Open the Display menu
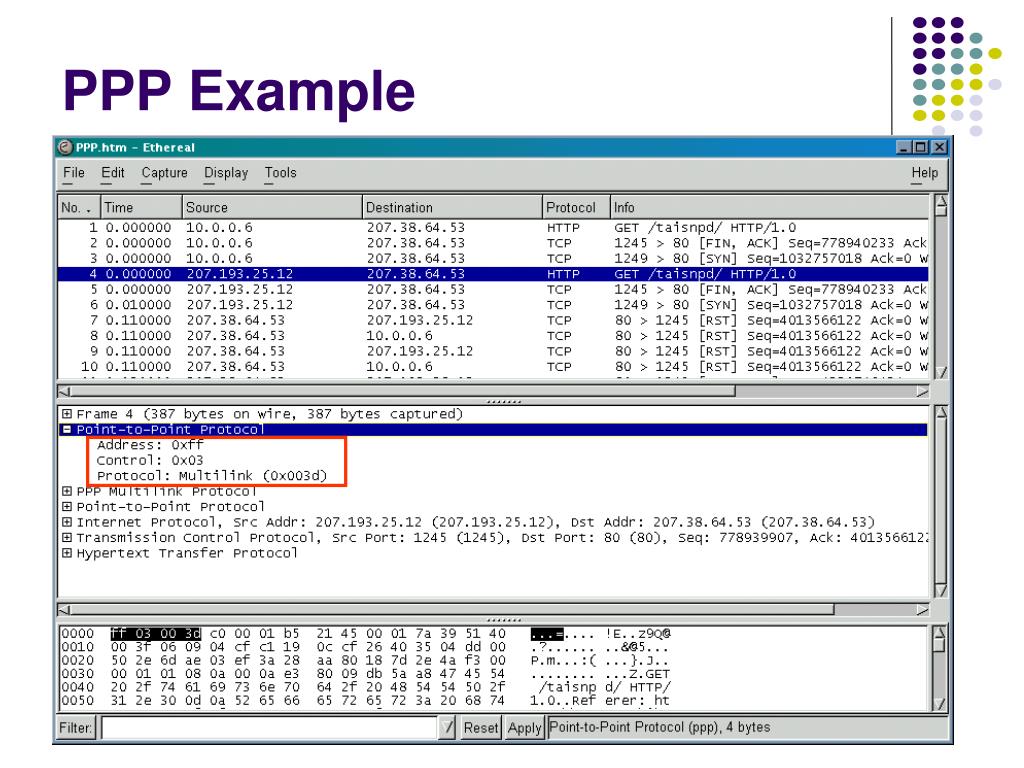The width and height of the screenshot is (1024, 768). pos(226,173)
